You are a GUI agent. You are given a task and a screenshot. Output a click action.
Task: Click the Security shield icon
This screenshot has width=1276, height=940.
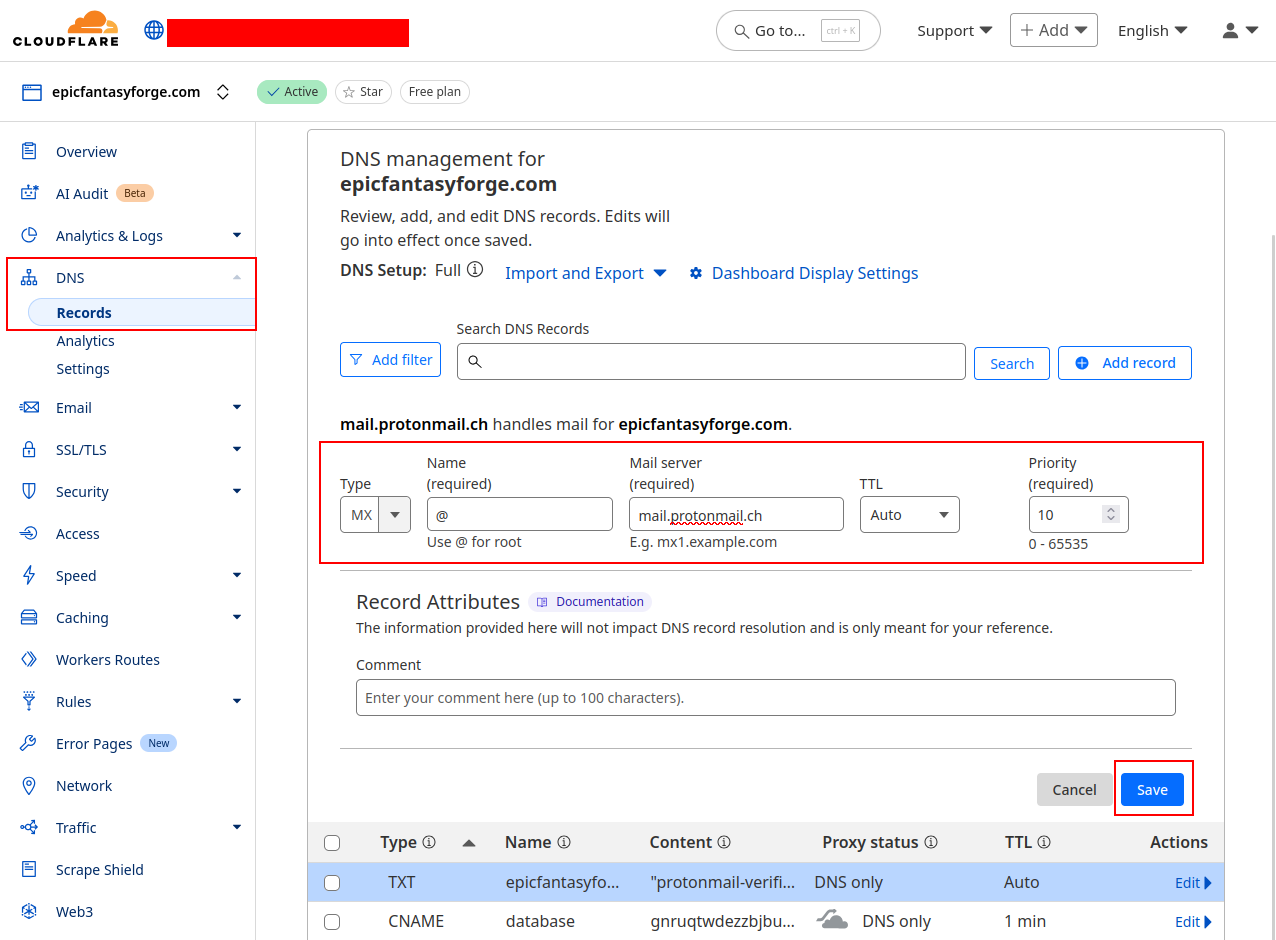pyautogui.click(x=29, y=491)
